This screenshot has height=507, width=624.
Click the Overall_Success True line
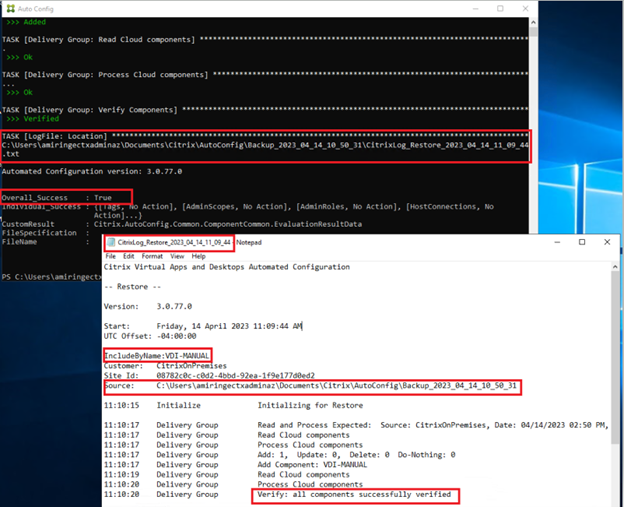click(57, 197)
